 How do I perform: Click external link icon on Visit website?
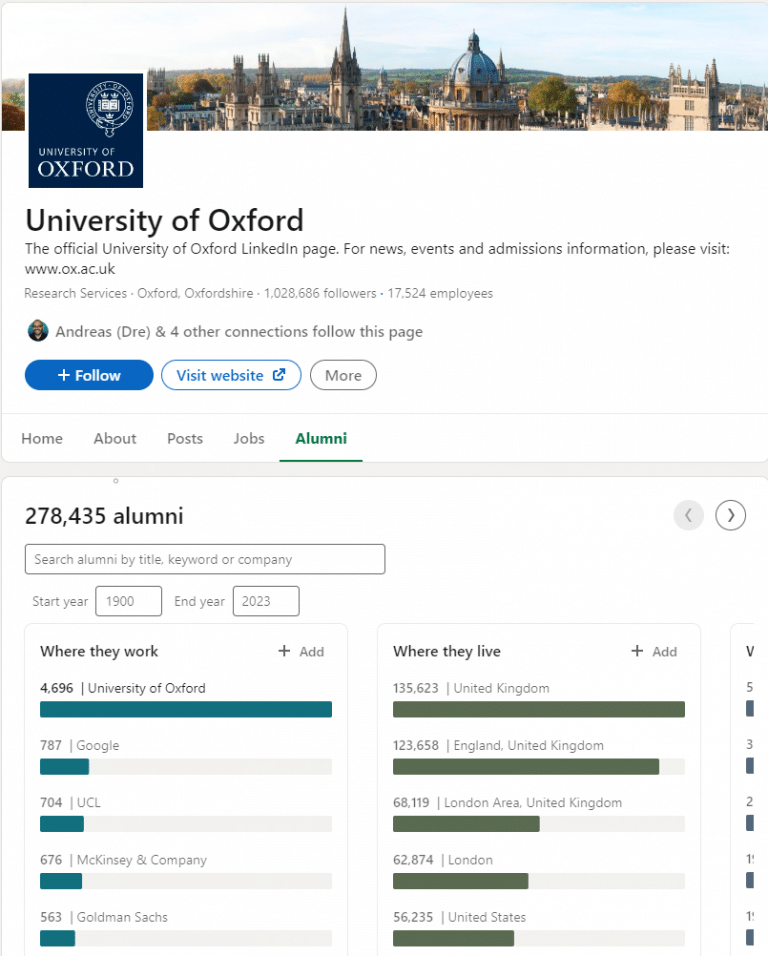[279, 375]
